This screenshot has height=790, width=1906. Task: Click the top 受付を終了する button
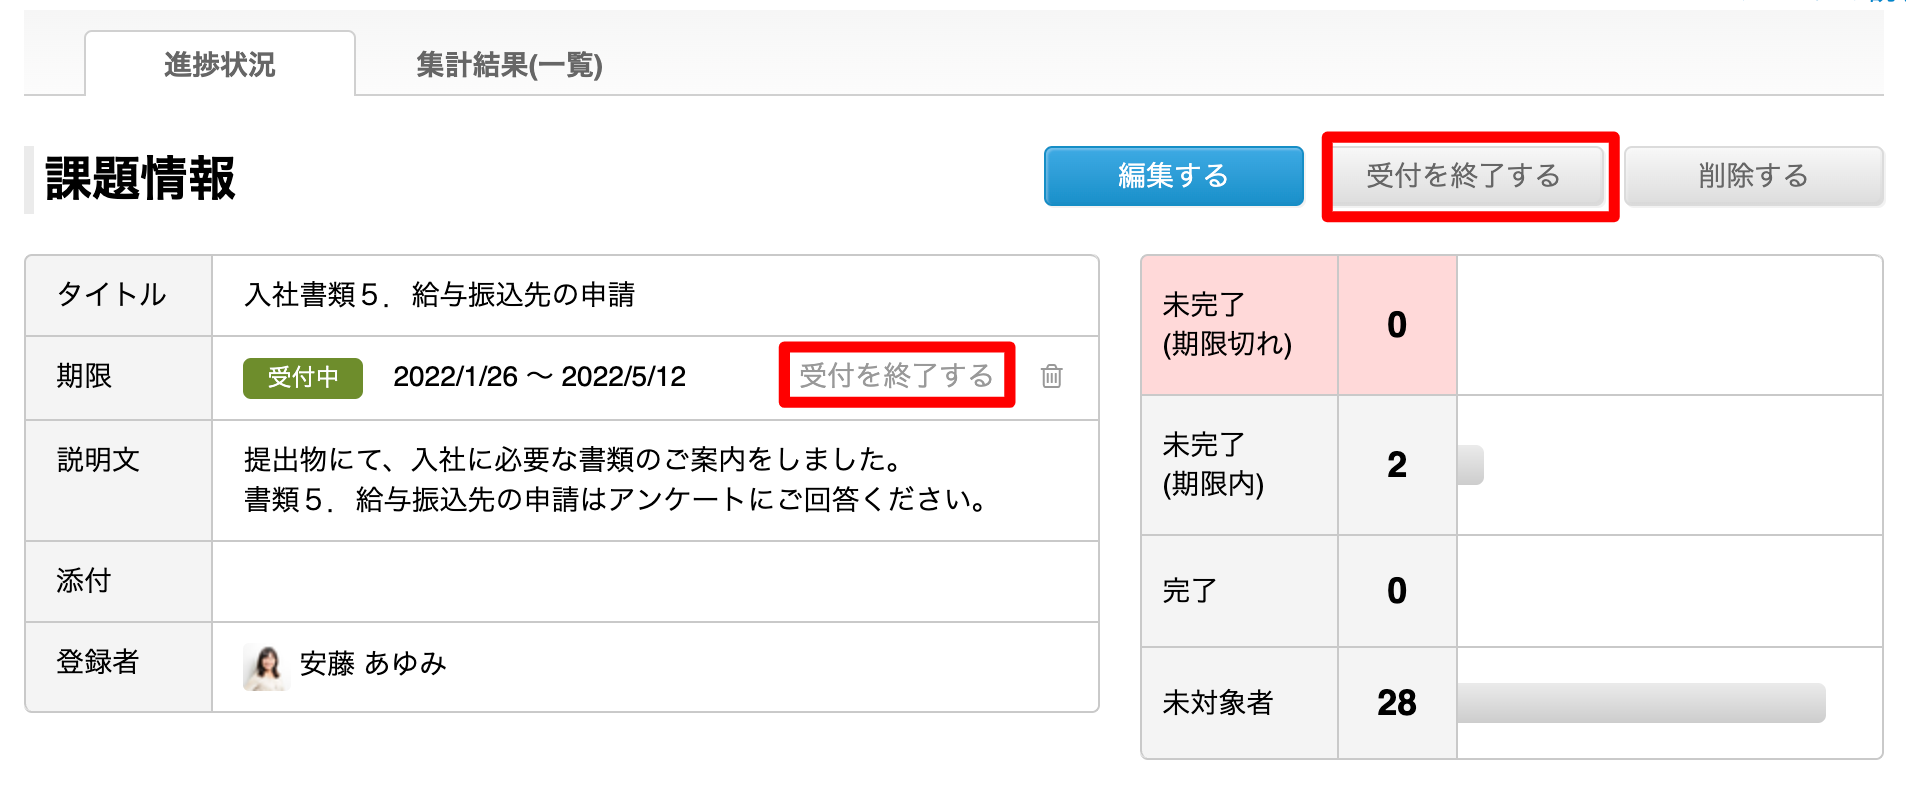coord(1463,176)
